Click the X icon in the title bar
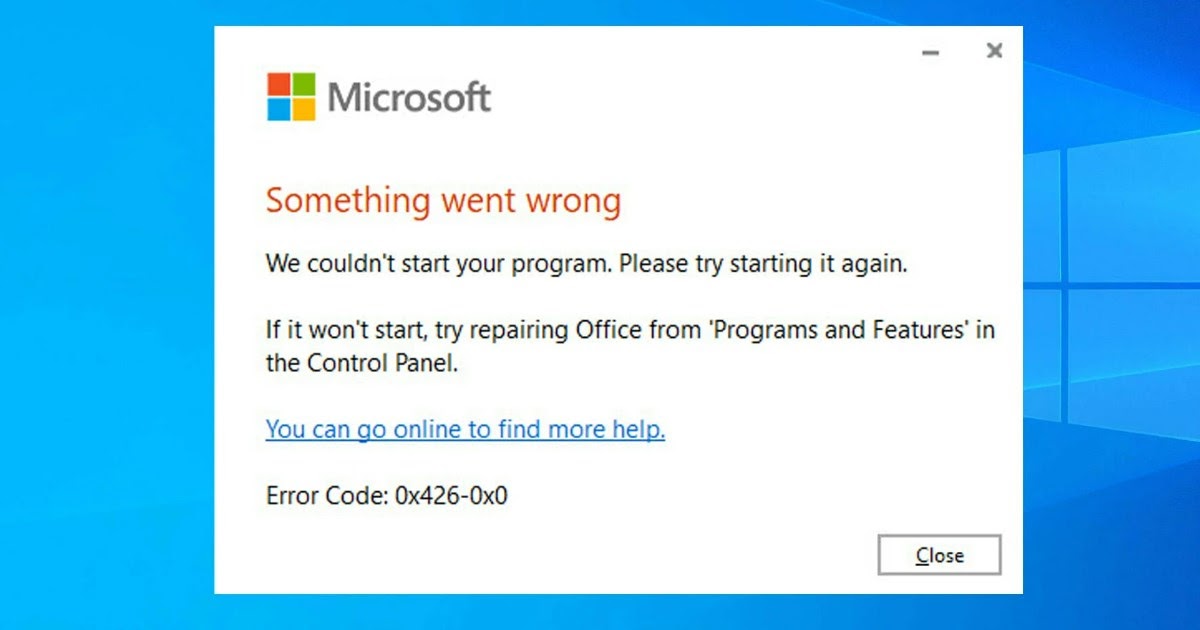 click(x=995, y=50)
